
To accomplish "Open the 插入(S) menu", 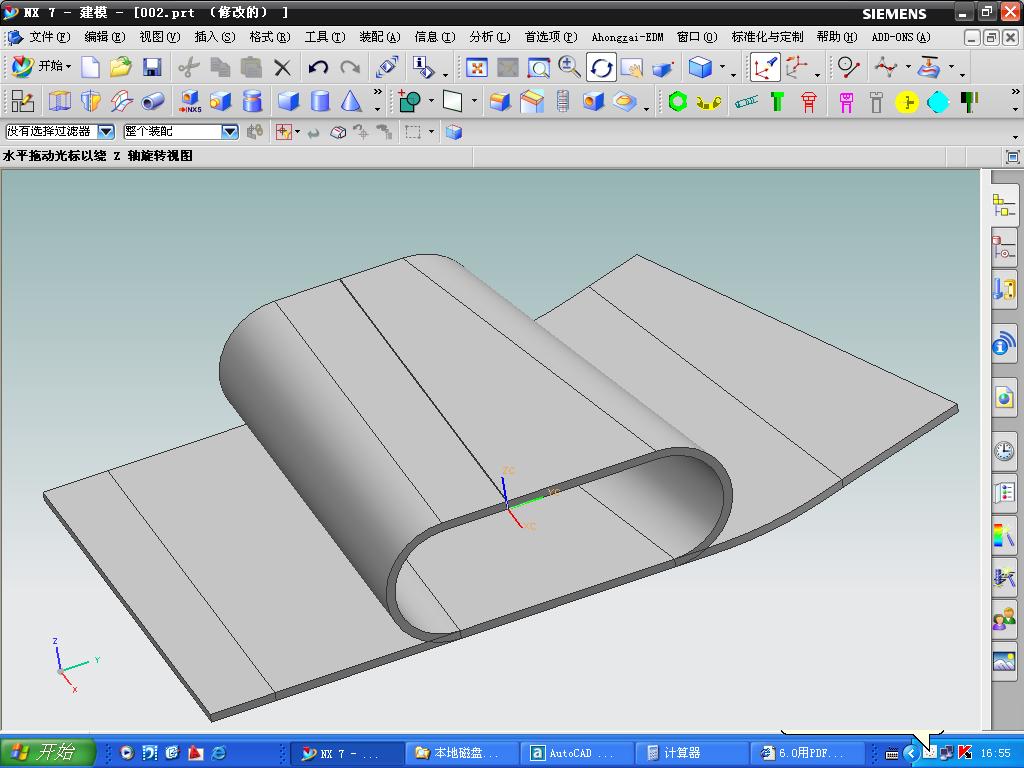I will 214,37.
